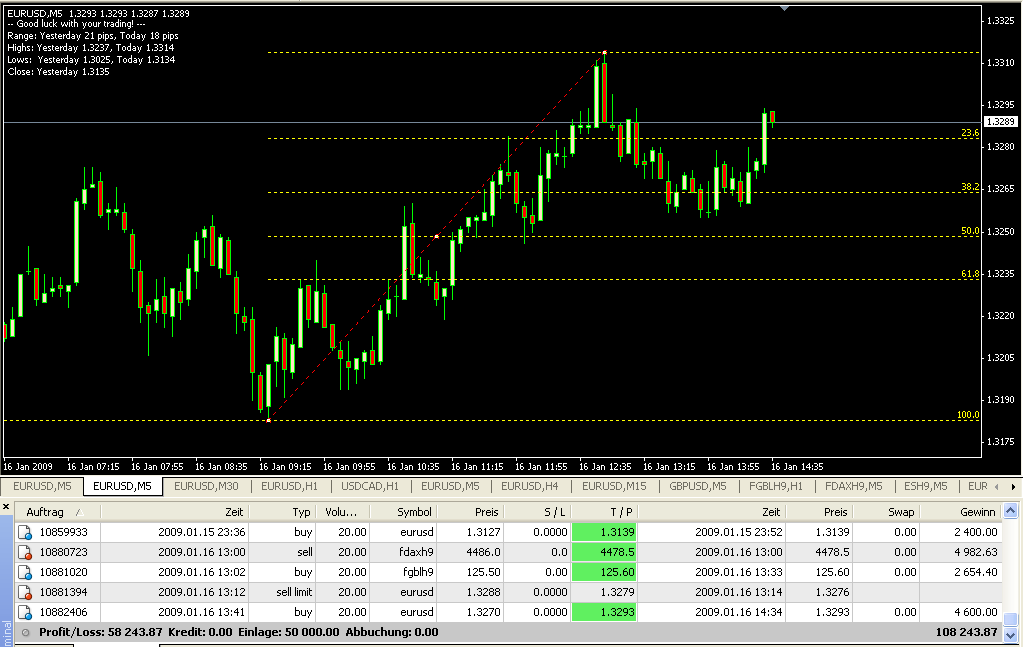The width and height of the screenshot is (1023, 647).
Task: Click the buy order icon for order 10859933
Action: click(x=25, y=532)
